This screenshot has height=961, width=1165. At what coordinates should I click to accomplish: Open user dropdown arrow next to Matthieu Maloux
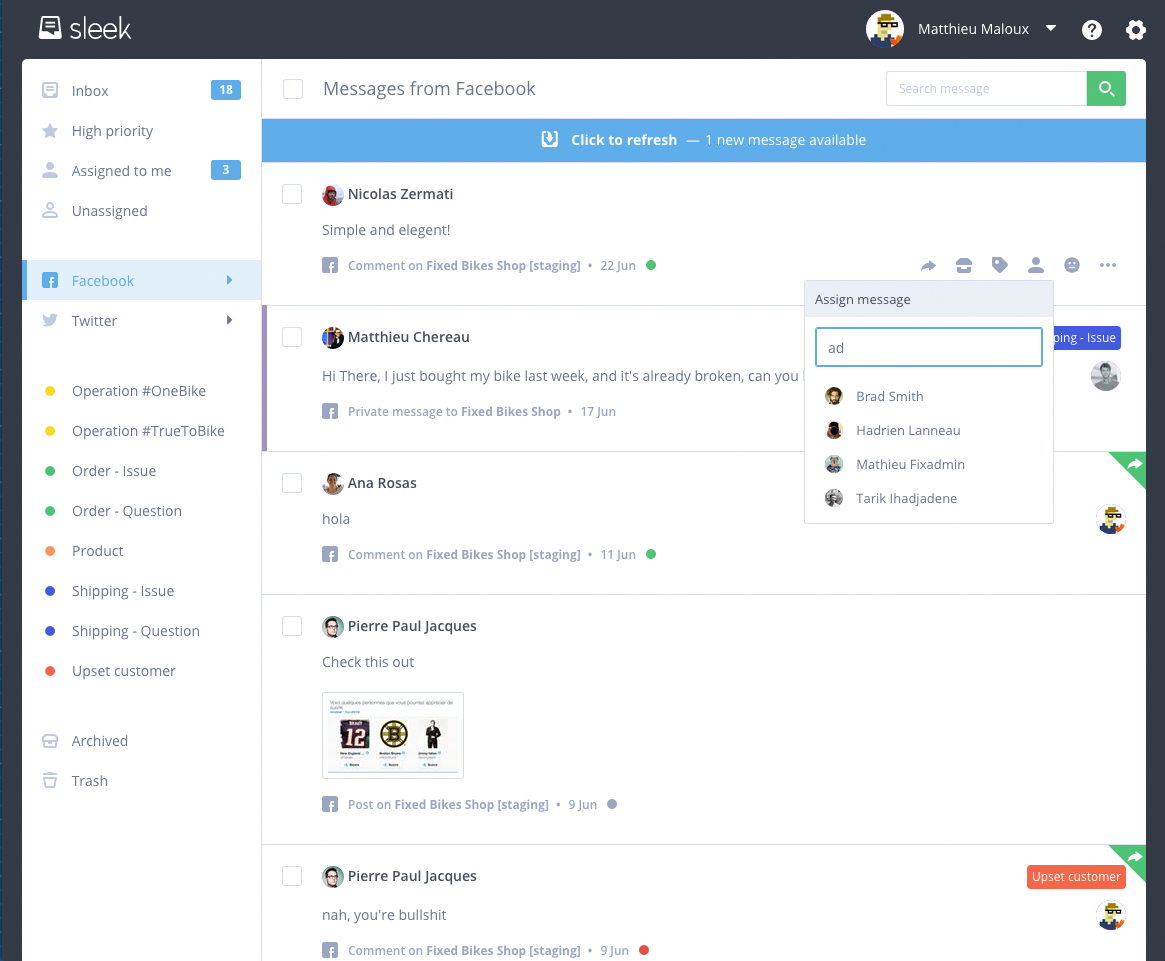pos(1051,28)
